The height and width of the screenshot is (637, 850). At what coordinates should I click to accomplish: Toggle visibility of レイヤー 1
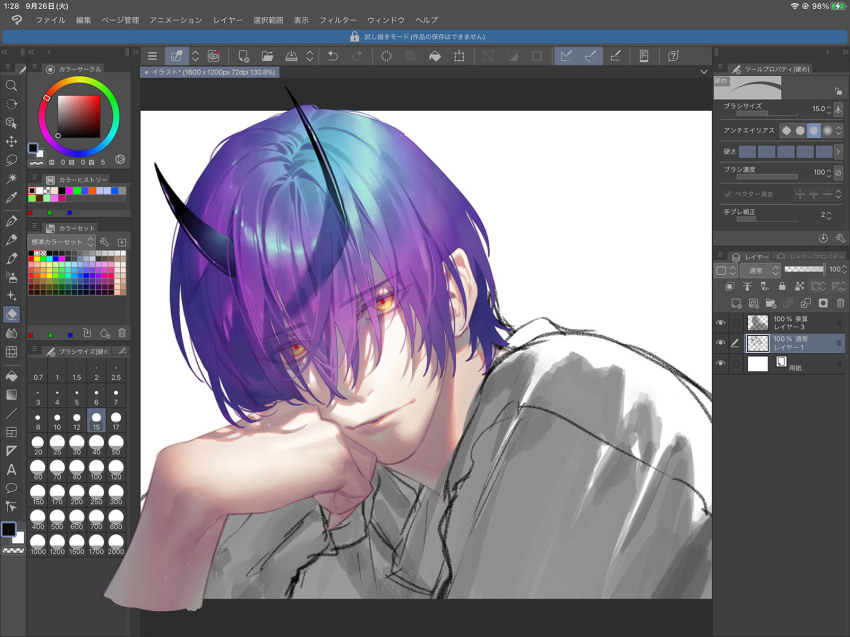coord(720,343)
